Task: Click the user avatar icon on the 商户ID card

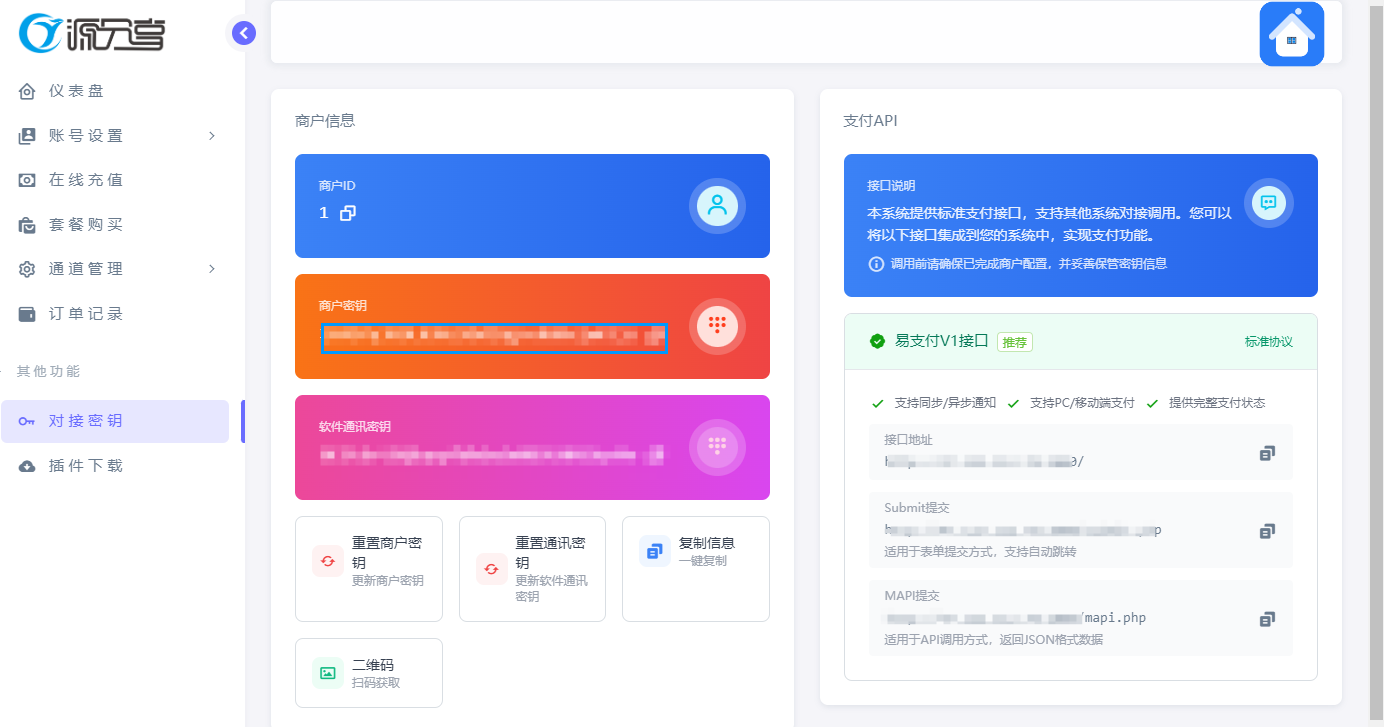Action: (x=717, y=206)
